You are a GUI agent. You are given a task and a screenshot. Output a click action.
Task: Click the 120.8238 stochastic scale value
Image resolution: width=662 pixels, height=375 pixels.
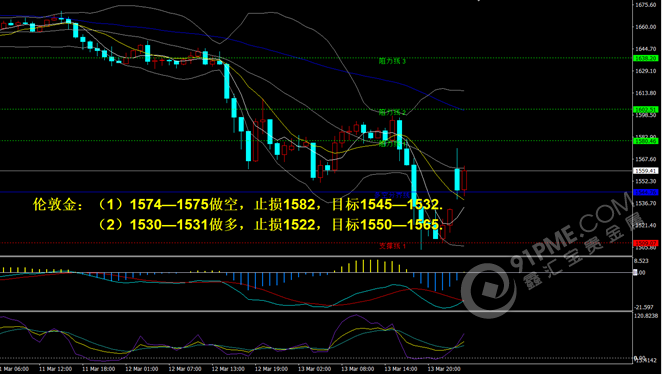645,315
